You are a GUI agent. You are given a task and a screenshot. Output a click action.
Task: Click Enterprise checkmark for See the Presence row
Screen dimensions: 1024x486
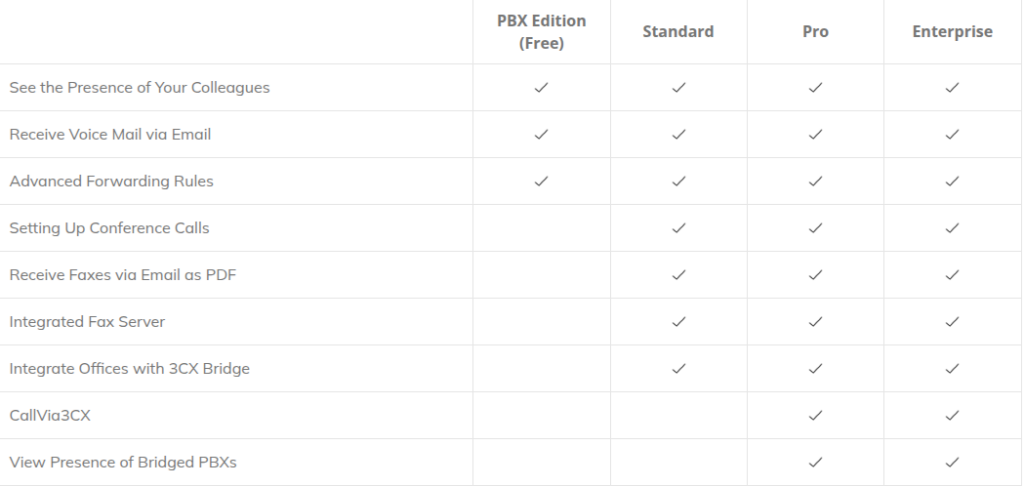pyautogui.click(x=952, y=88)
